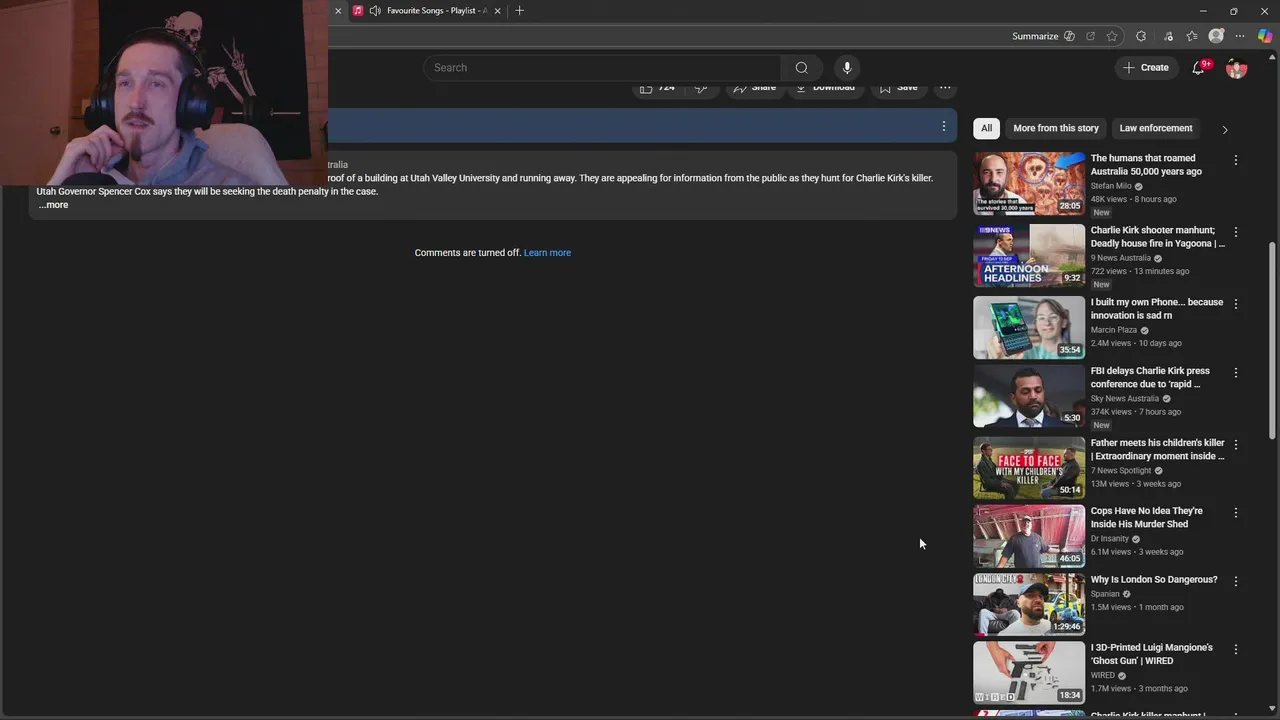Open FBI delays Charlie Kirk press conference title
Viewport: 1280px width, 720px height.
pyautogui.click(x=1150, y=377)
